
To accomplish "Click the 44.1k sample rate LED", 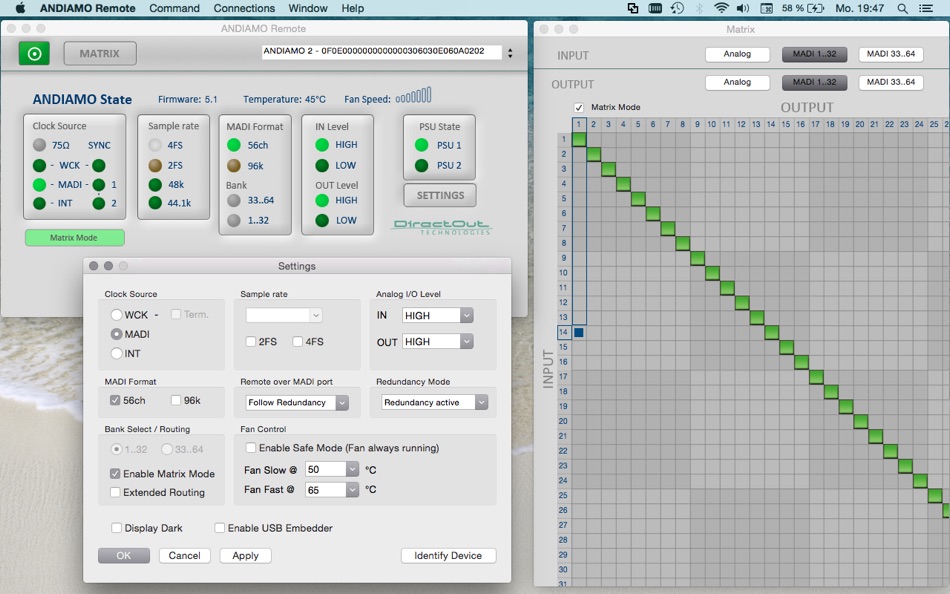I will (x=155, y=202).
